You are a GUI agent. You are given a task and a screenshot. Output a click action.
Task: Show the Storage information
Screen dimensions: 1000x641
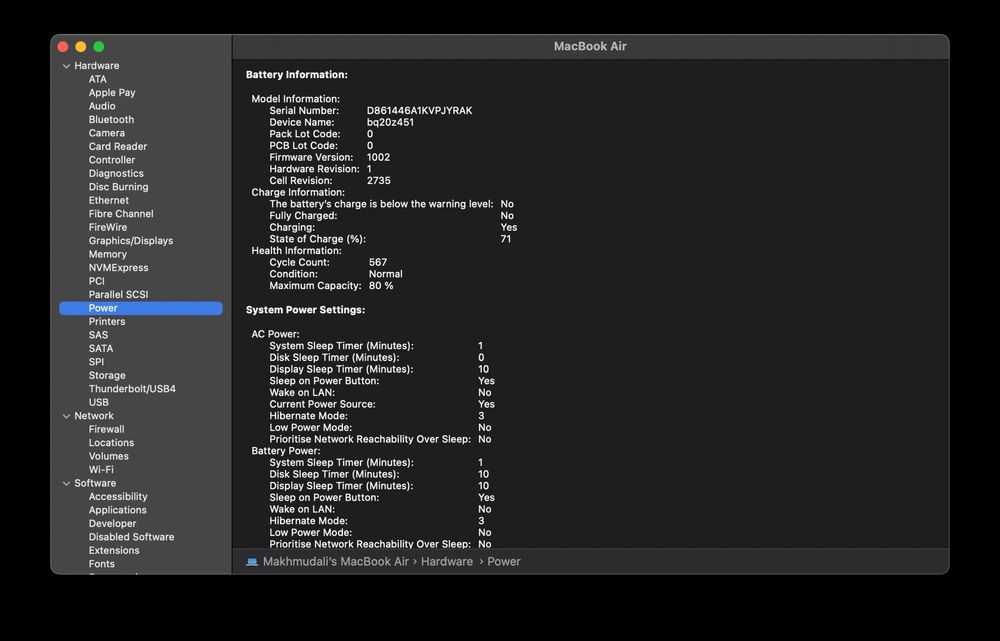[107, 376]
